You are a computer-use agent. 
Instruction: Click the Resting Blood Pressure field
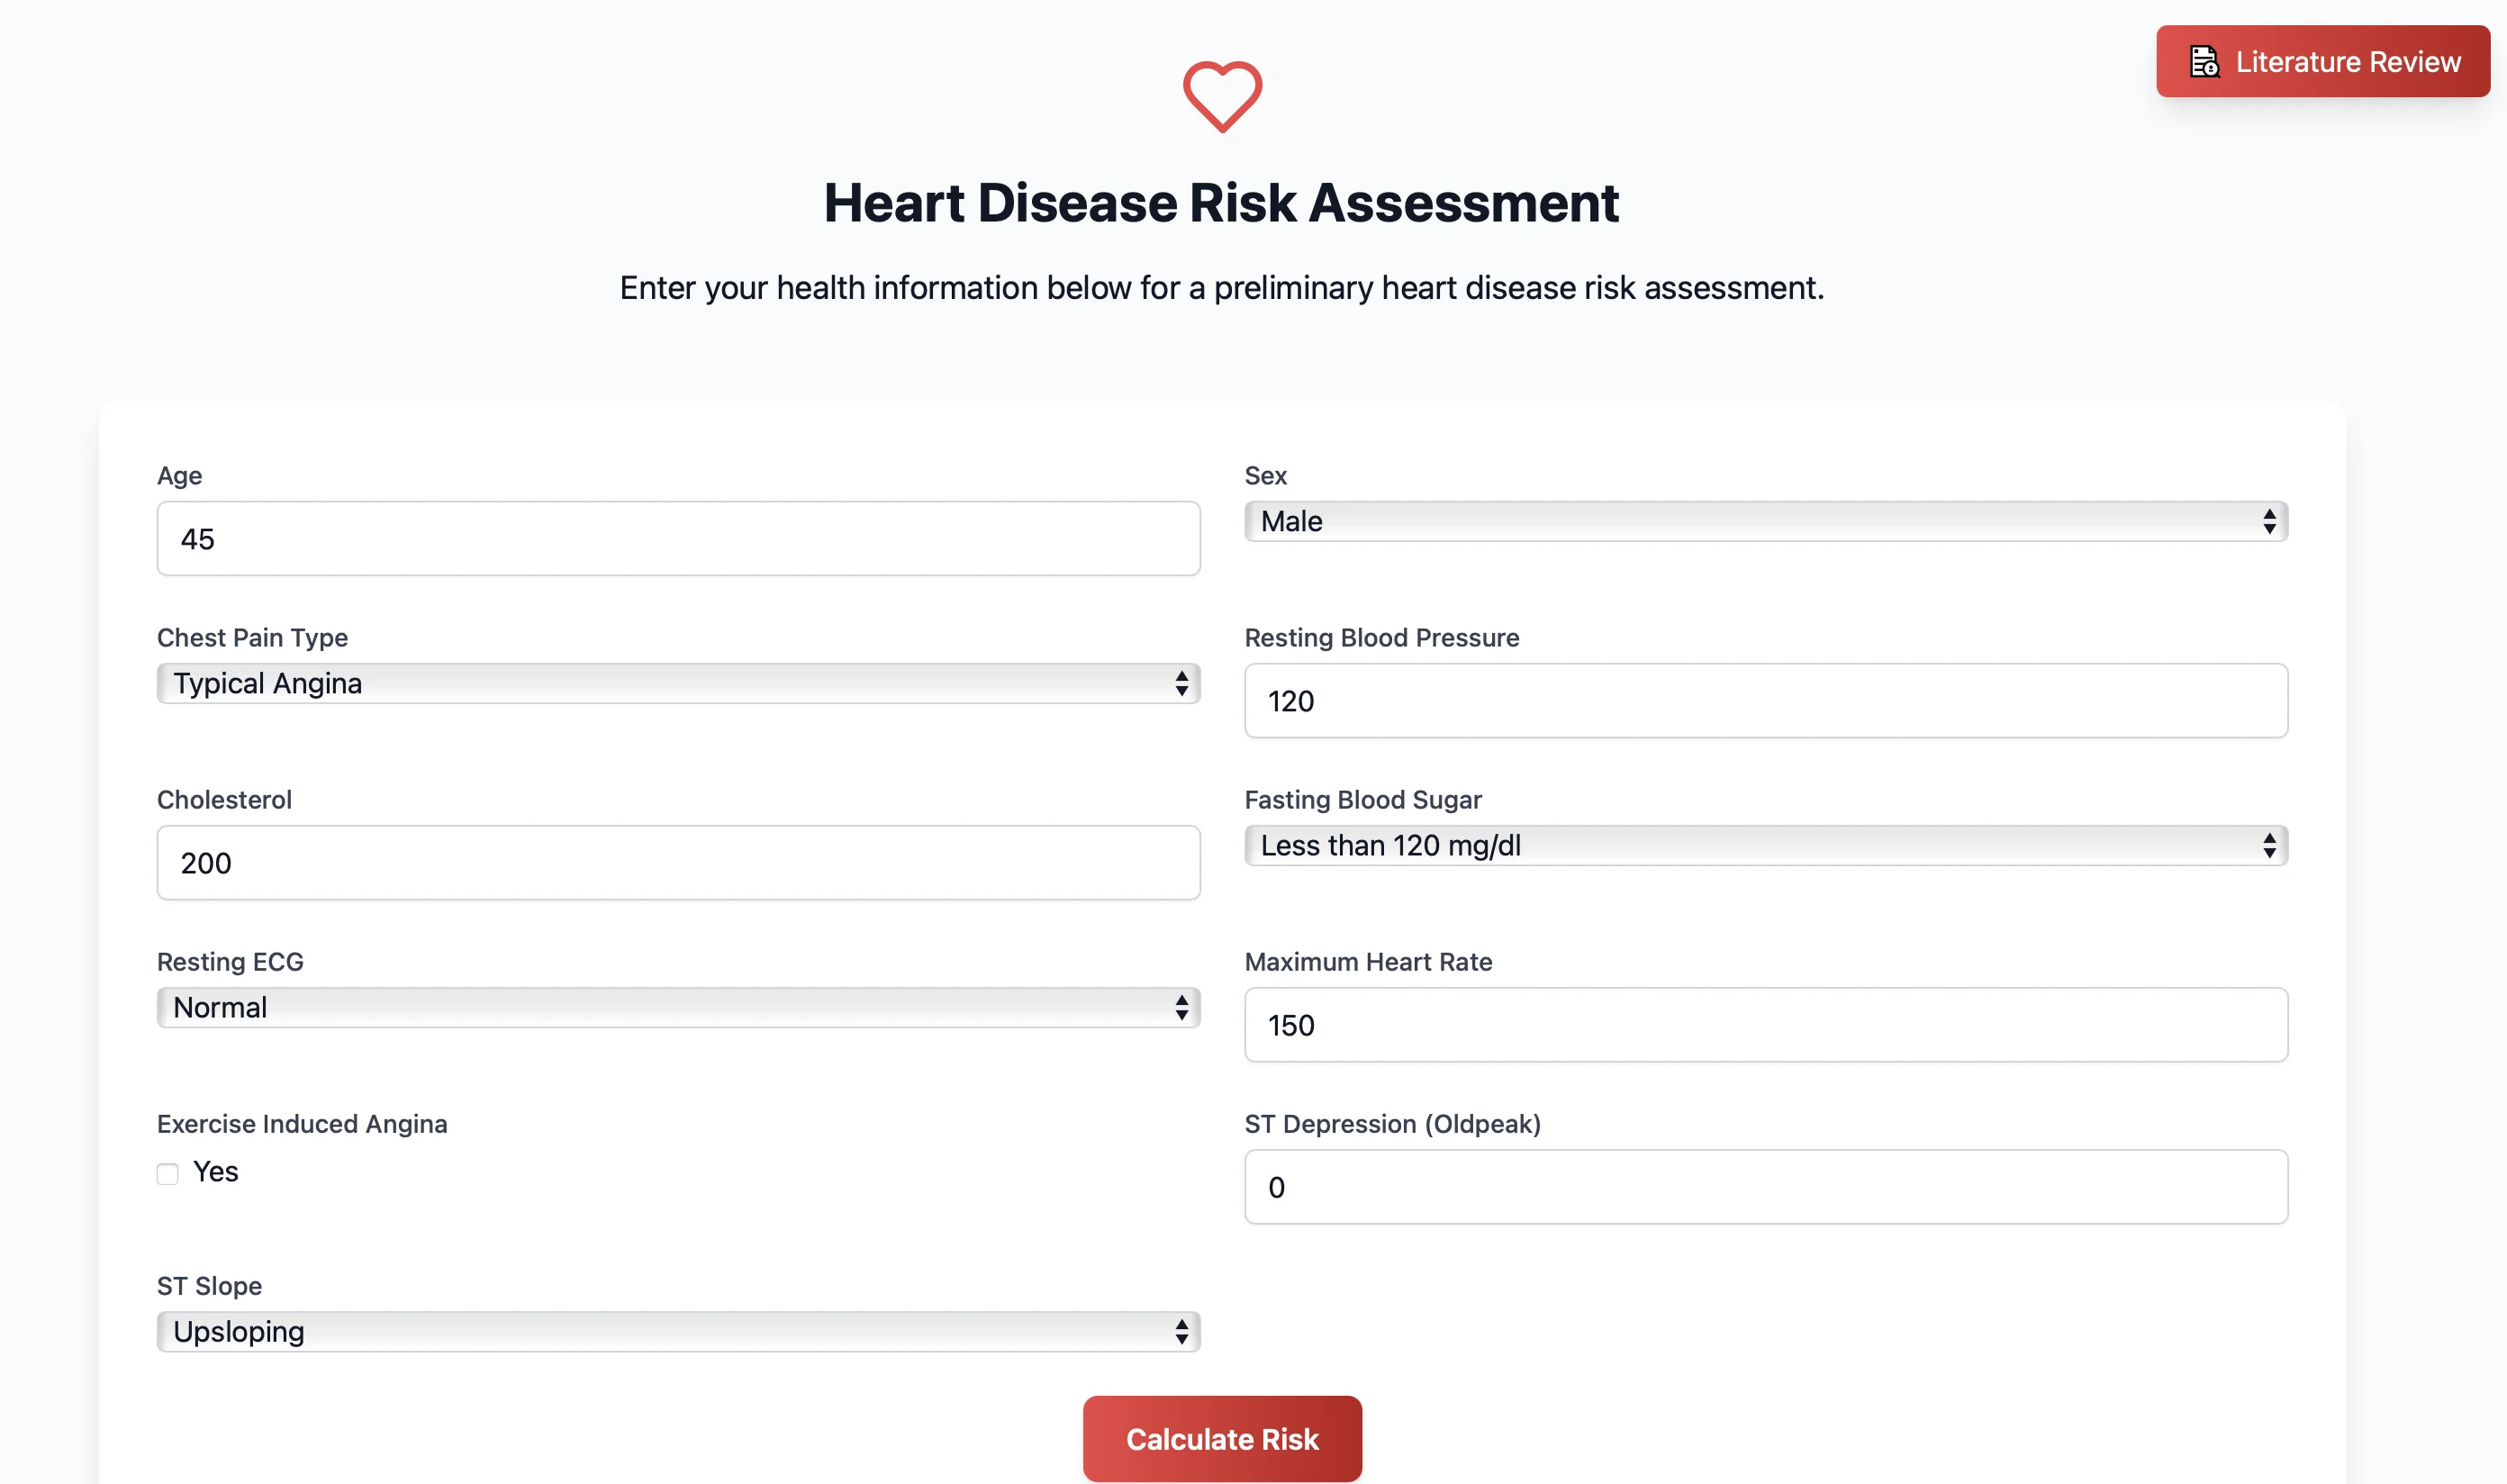[1766, 700]
